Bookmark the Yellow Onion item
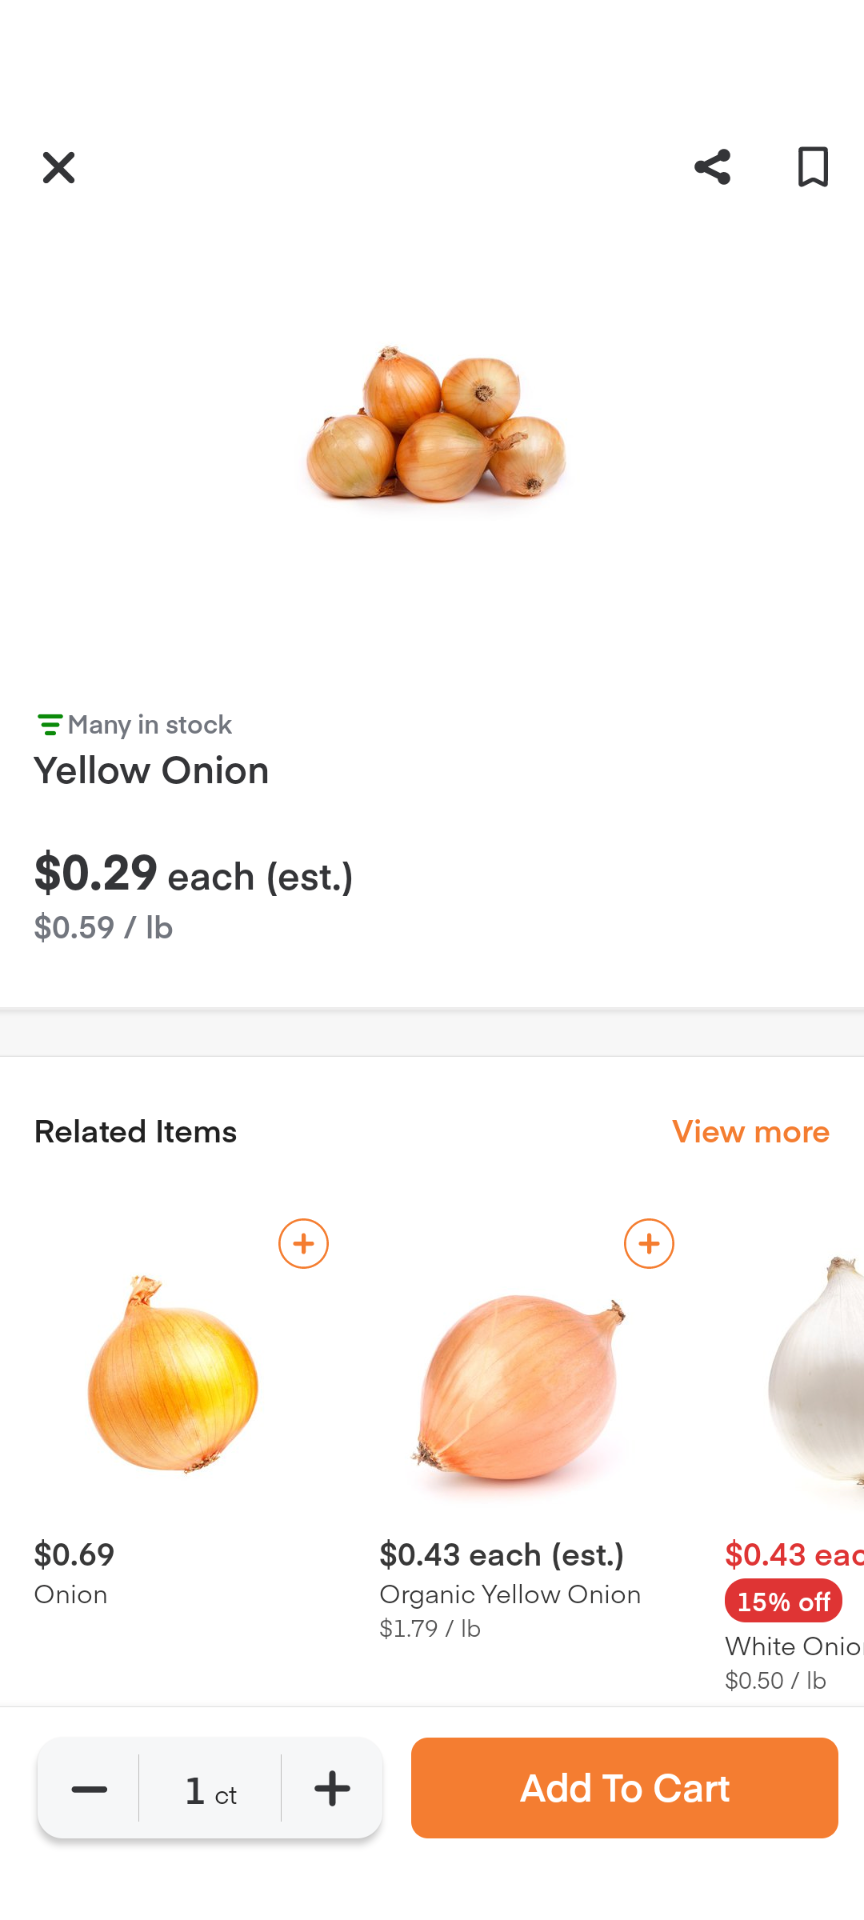Screen dimensions: 864x1920 (812, 167)
